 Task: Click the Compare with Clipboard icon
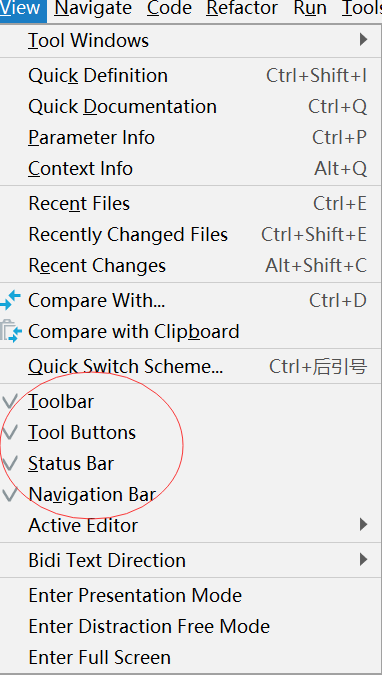point(10,331)
